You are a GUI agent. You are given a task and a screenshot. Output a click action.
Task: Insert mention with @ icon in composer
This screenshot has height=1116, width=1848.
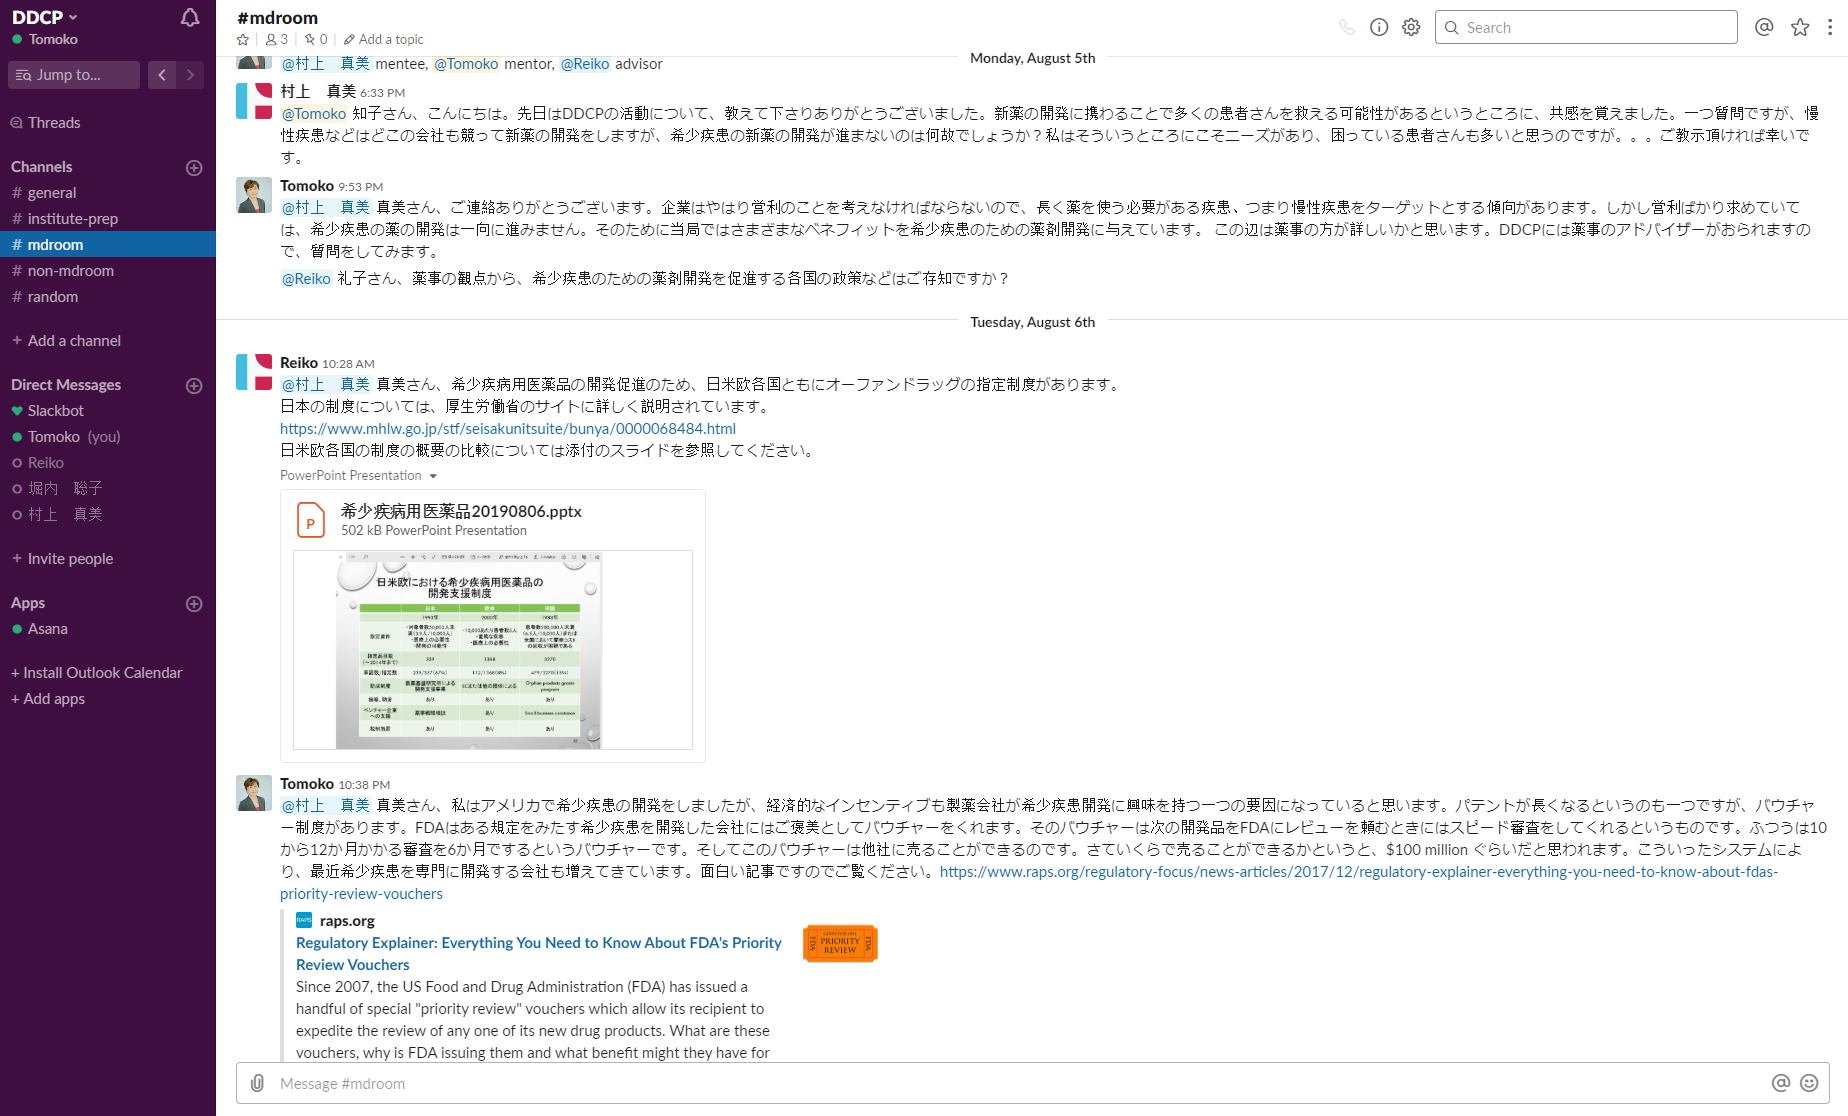(x=1781, y=1083)
